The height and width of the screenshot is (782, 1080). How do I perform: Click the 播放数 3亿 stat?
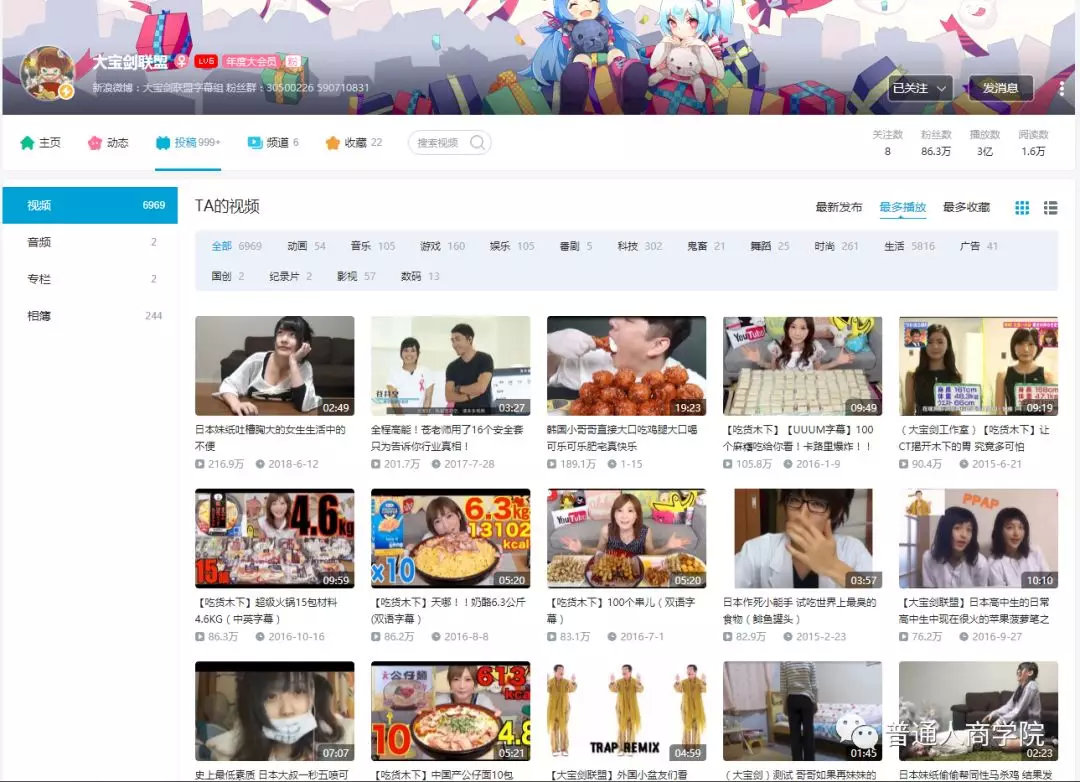click(984, 143)
